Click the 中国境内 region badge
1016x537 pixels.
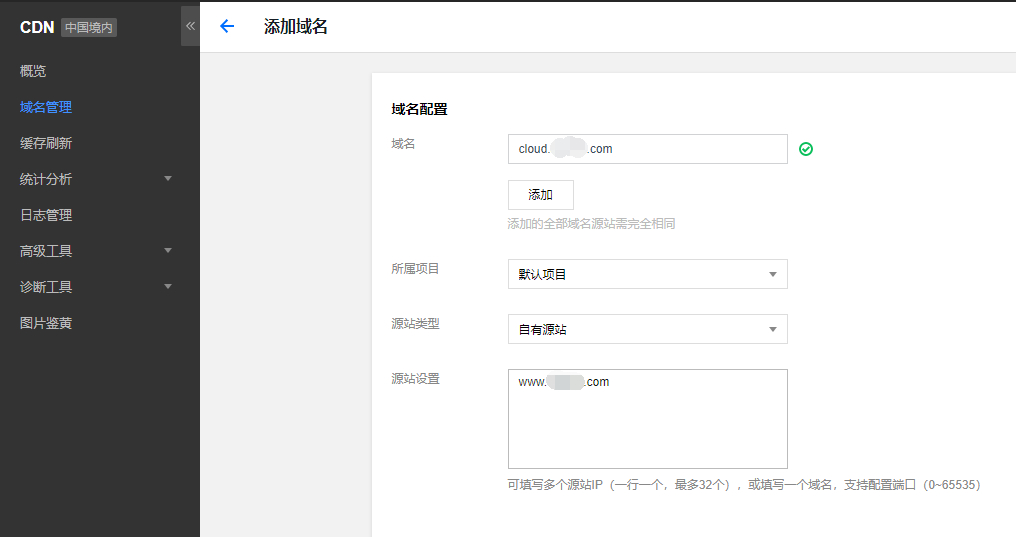click(90, 28)
